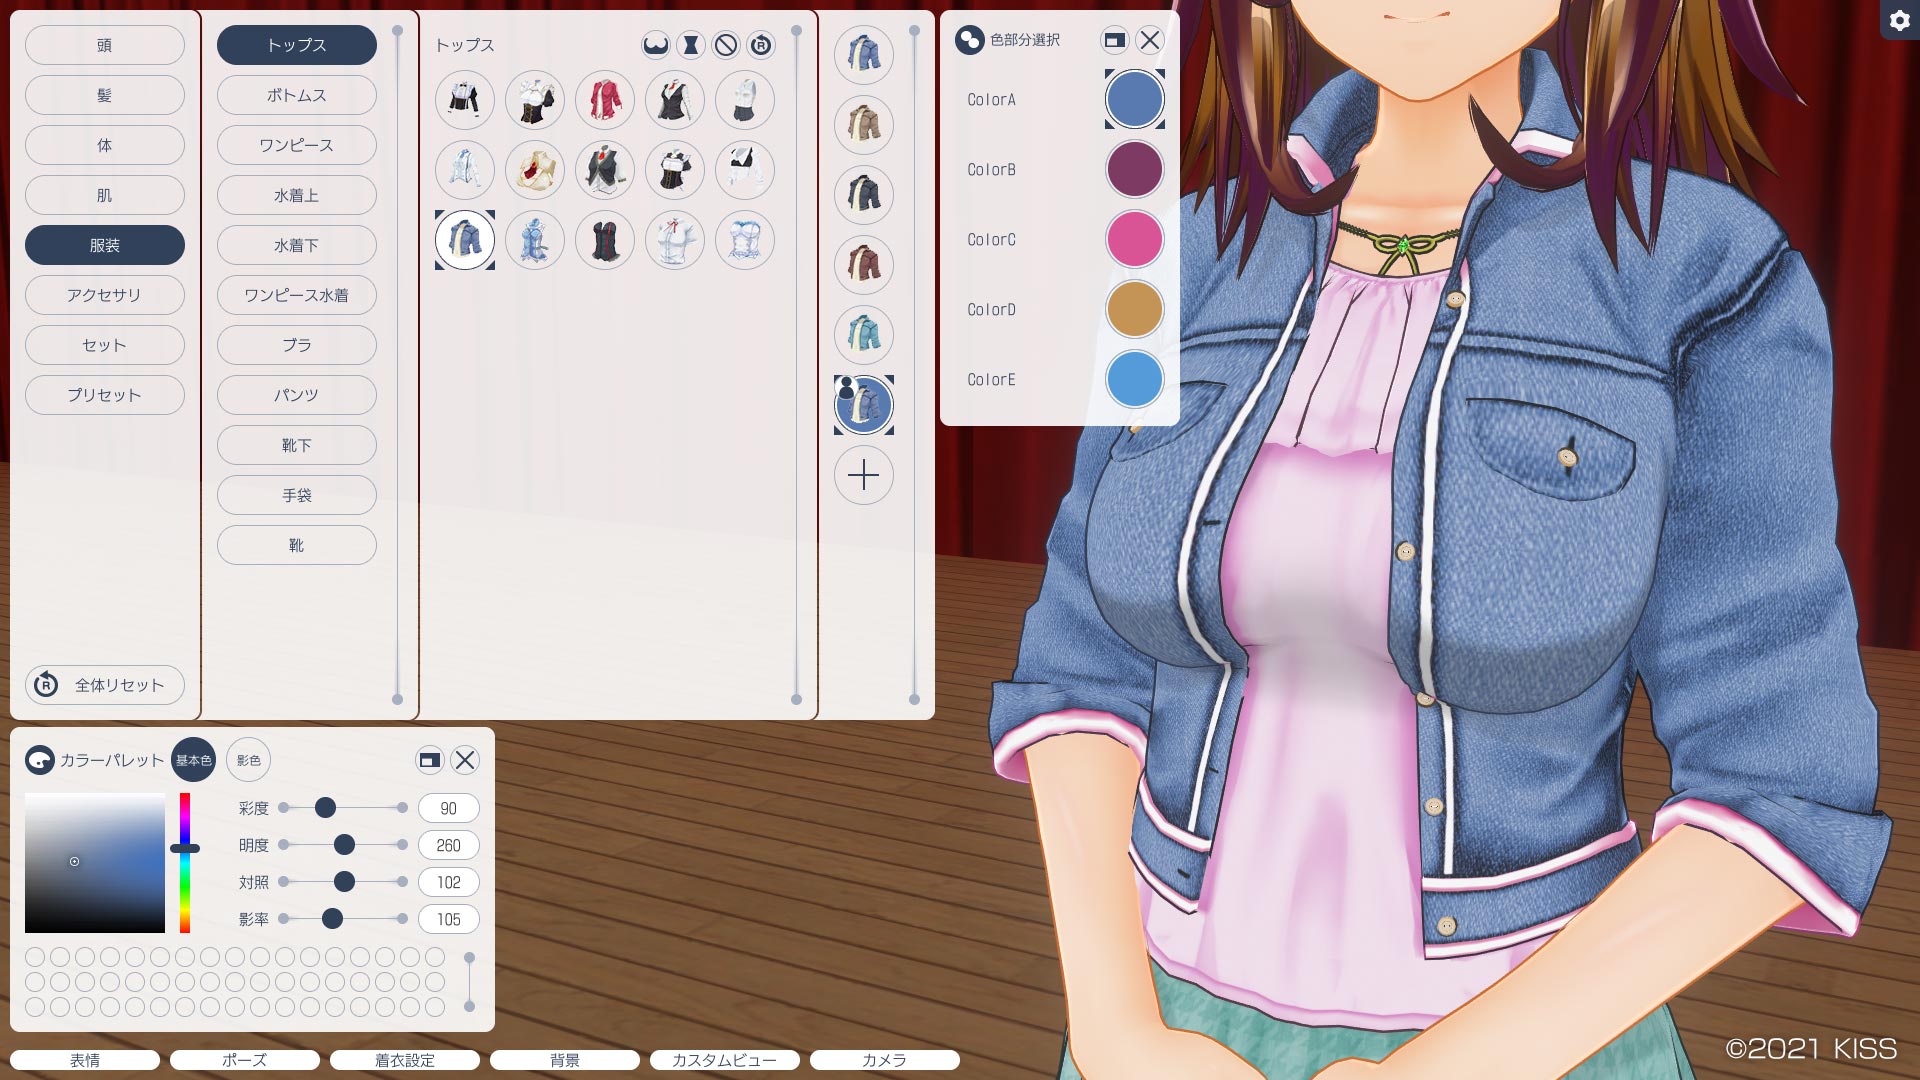Click the 彩度 value field showing 90
Viewport: 1920px width, 1080px height.
pos(449,808)
